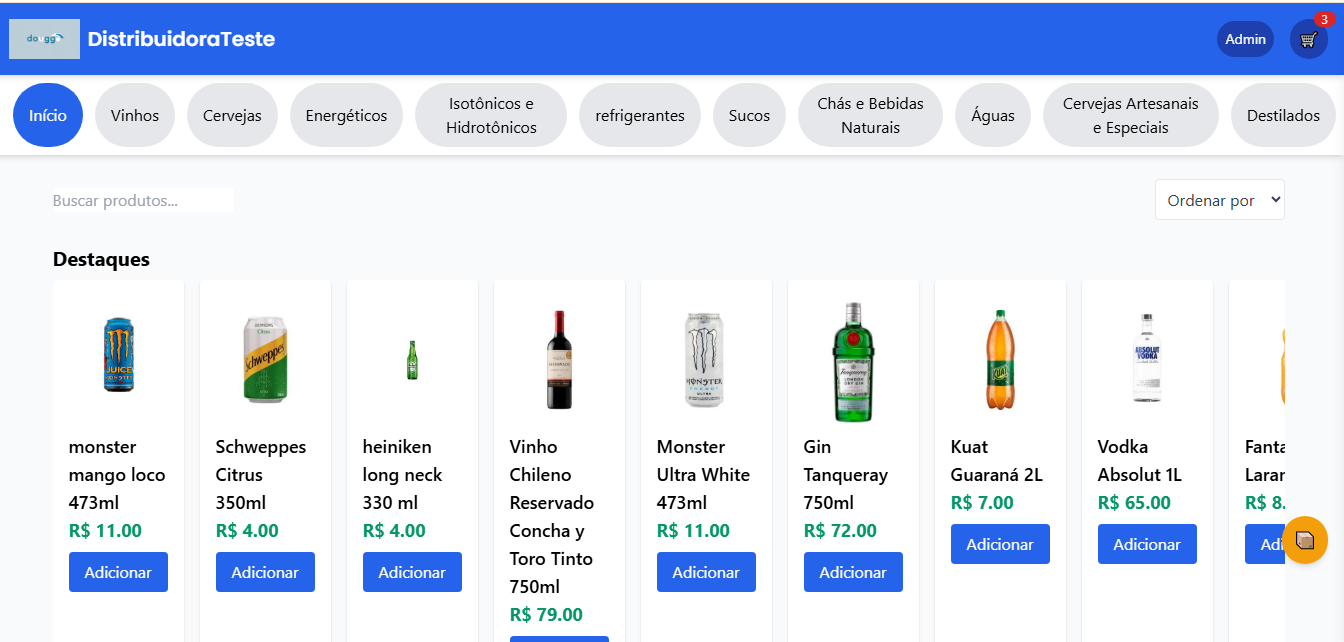The height and width of the screenshot is (642, 1344).
Task: Open the shopping cart icon
Action: tap(1308, 40)
